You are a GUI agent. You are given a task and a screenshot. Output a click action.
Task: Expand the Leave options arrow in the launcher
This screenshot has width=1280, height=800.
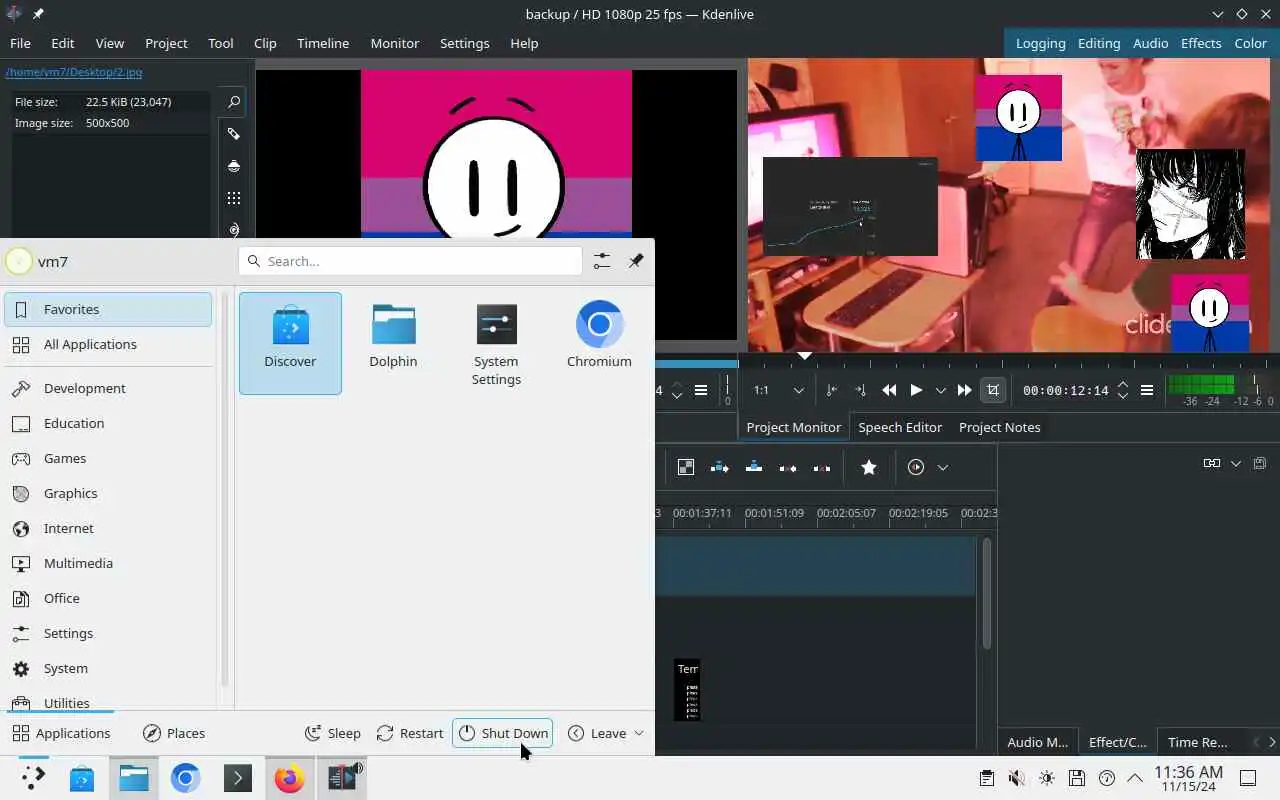[x=639, y=733]
